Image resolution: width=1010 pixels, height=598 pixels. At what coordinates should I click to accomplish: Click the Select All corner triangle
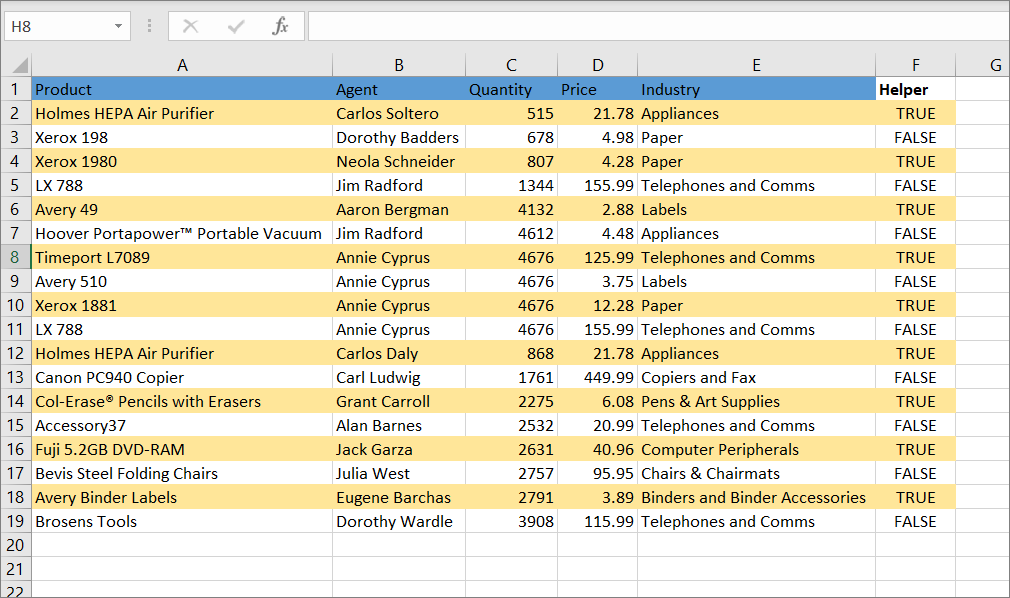tap(20, 65)
